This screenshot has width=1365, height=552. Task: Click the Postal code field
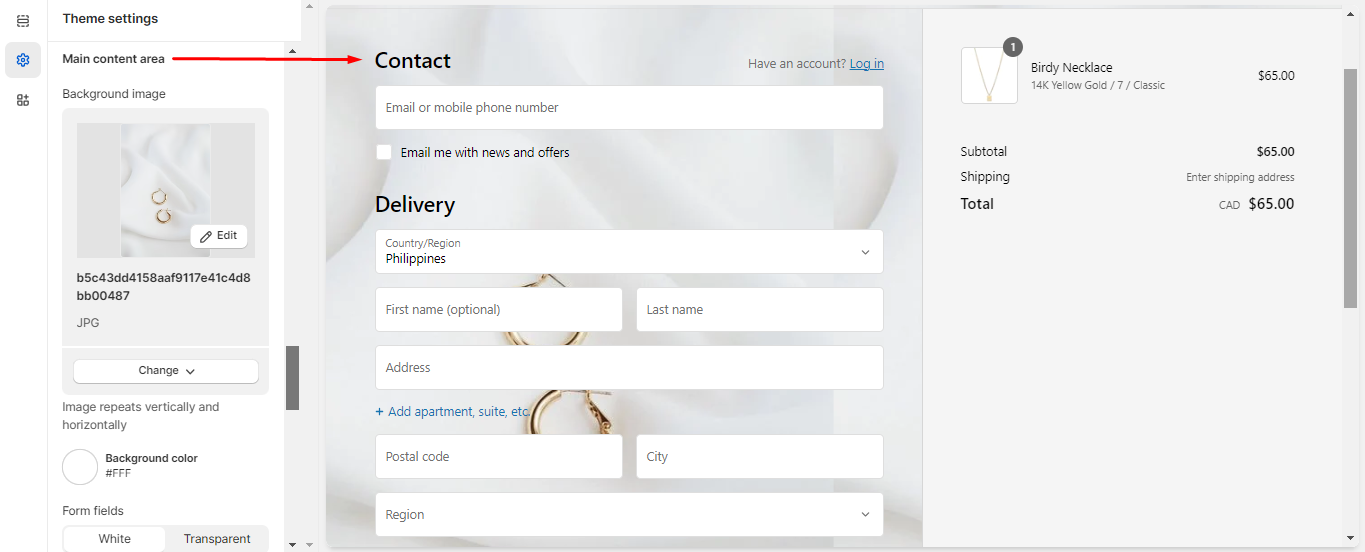[498, 457]
